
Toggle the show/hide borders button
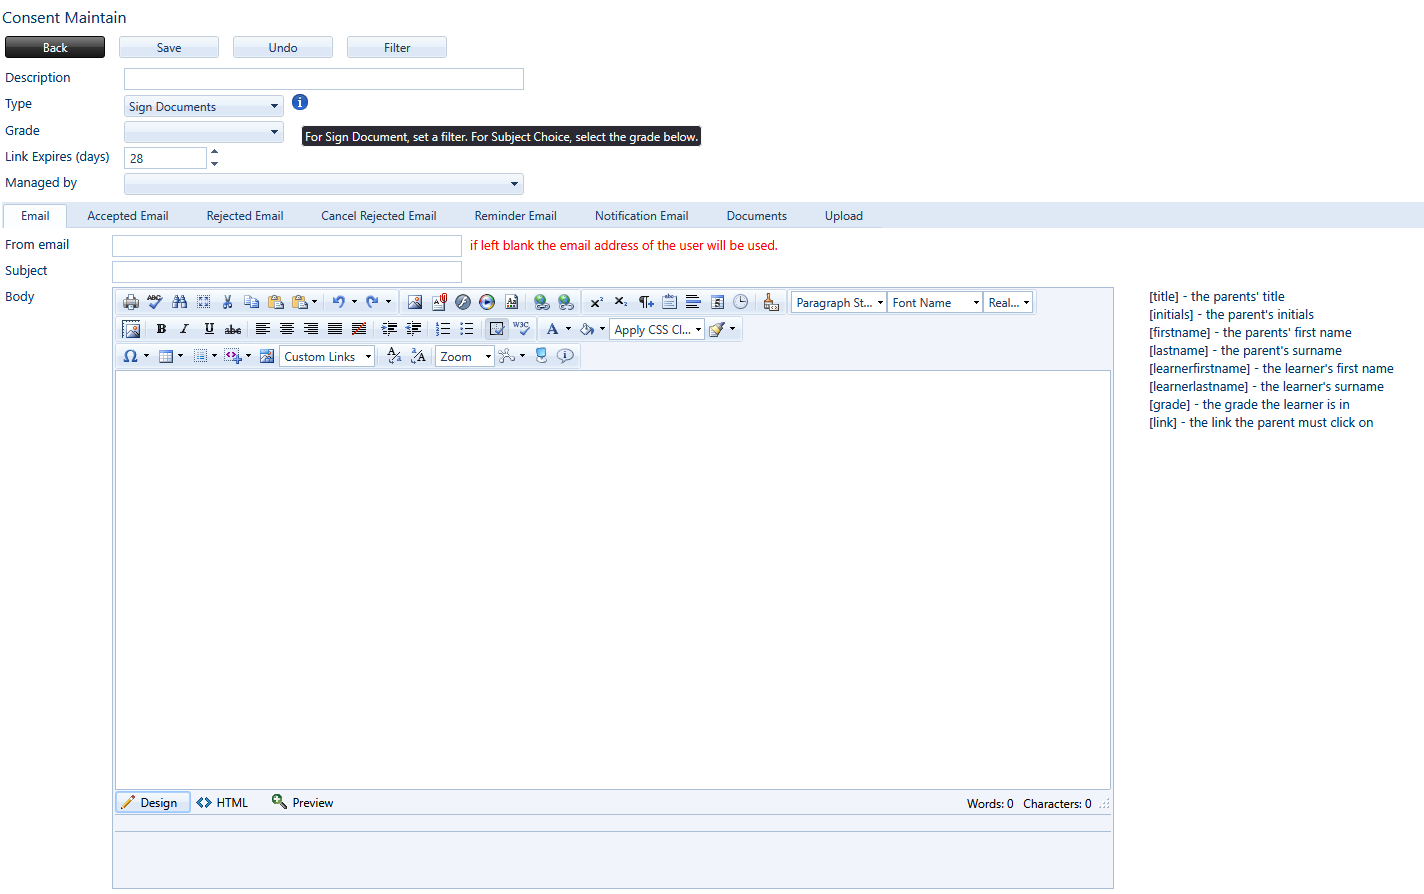click(x=497, y=329)
